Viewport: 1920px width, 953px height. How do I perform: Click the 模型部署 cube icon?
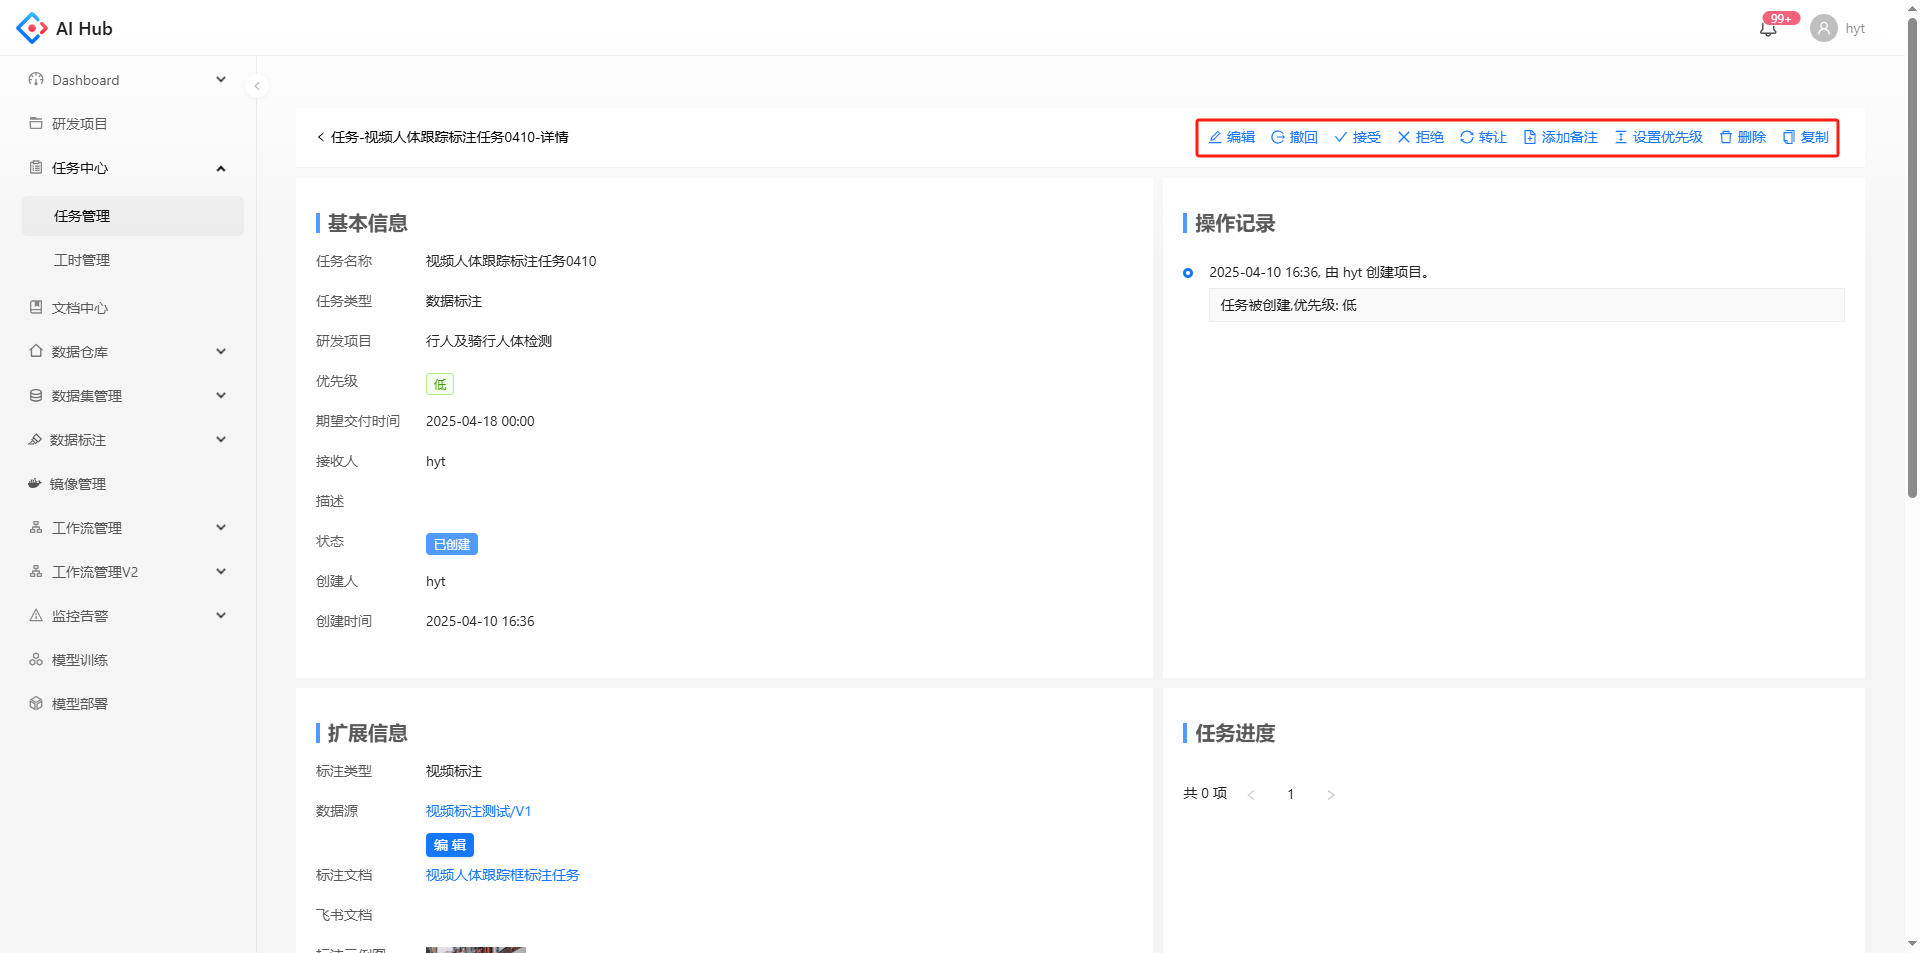pyautogui.click(x=36, y=703)
